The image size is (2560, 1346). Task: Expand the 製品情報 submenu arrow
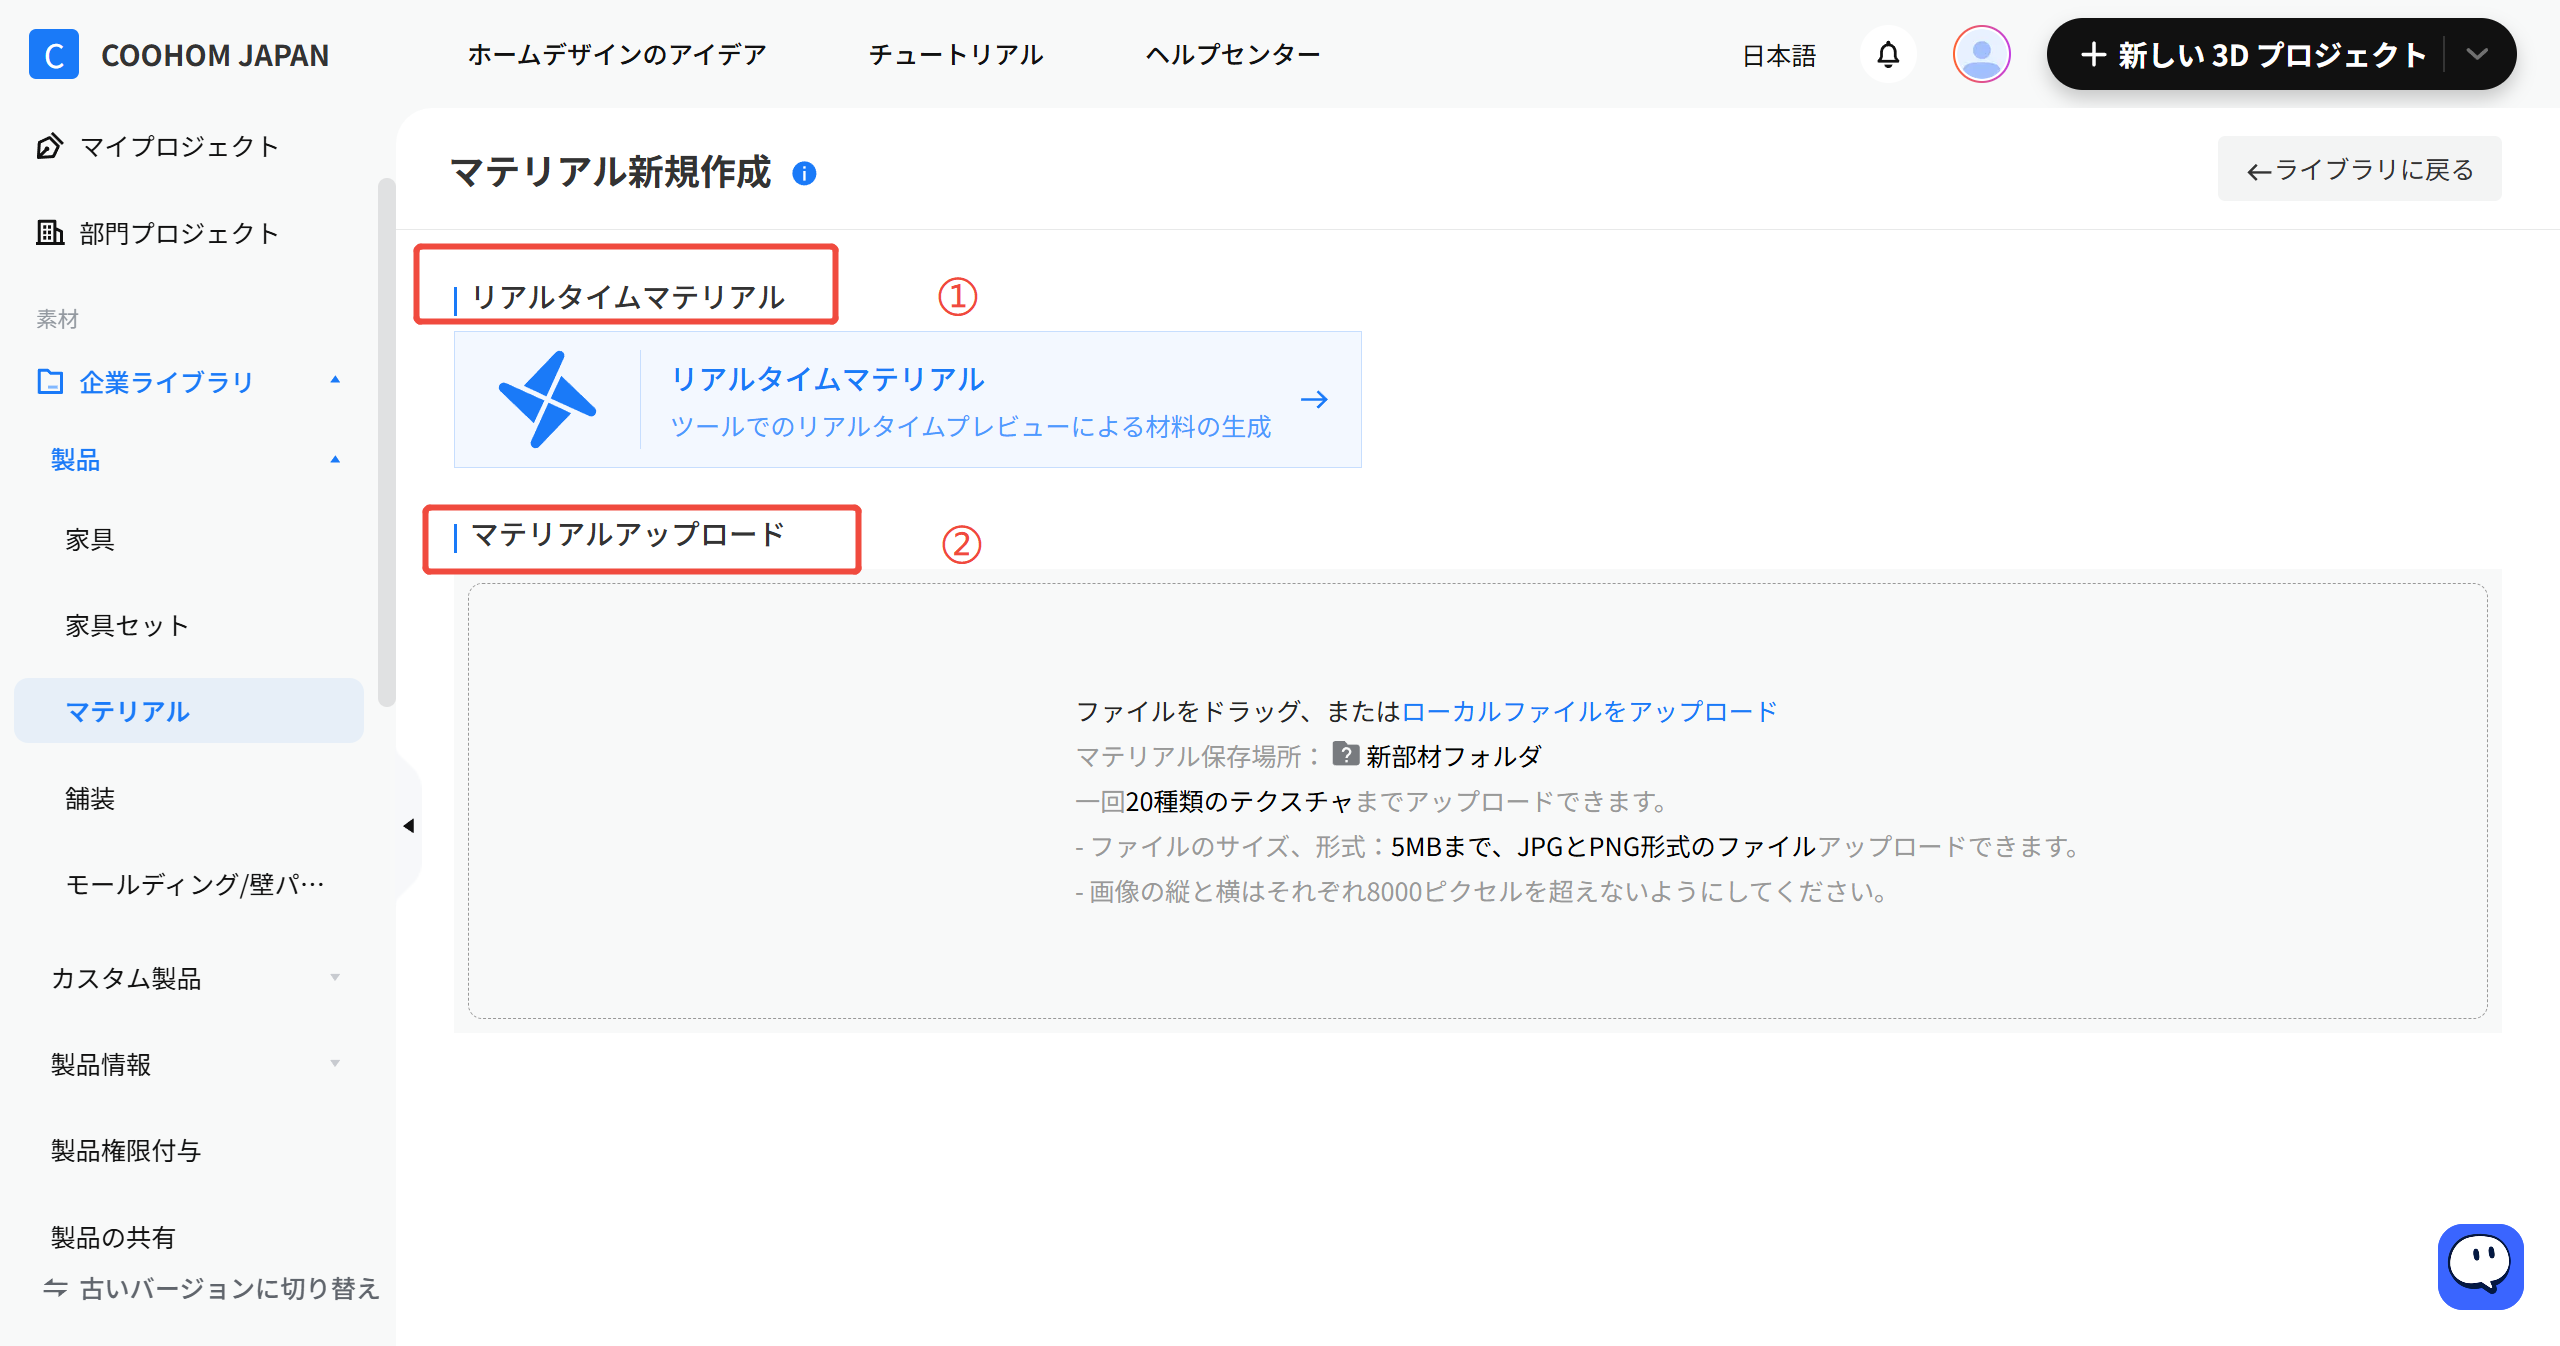click(x=335, y=1063)
